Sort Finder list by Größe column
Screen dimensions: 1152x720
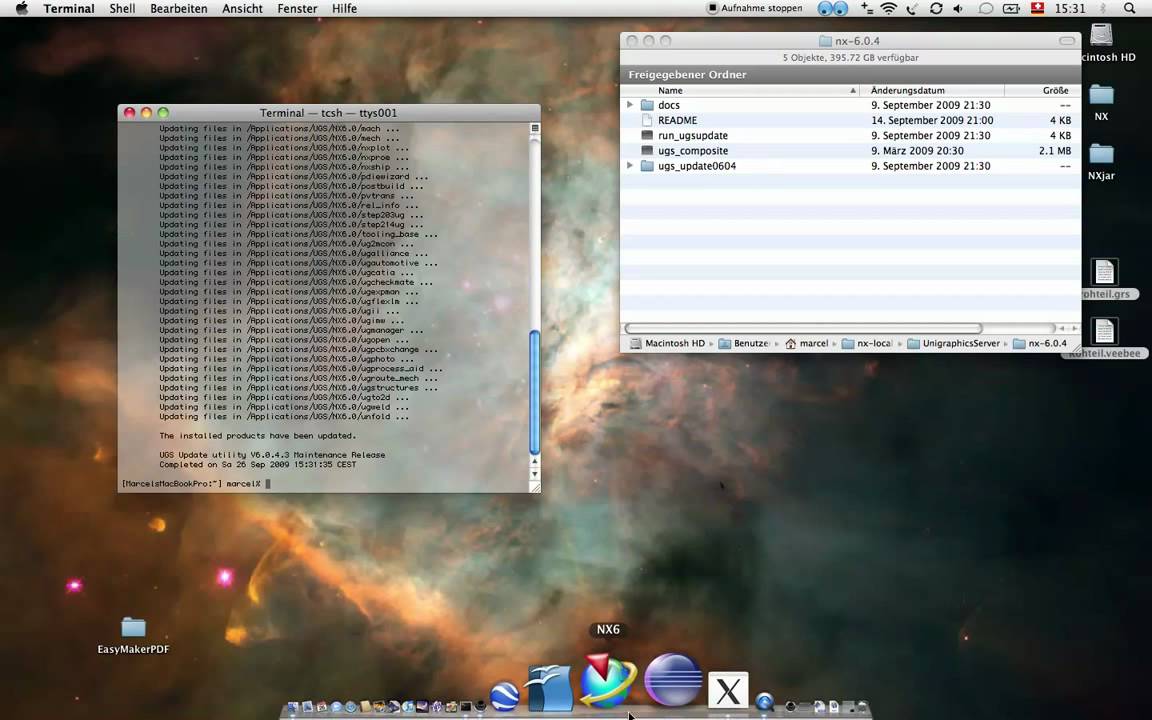tap(1043, 90)
